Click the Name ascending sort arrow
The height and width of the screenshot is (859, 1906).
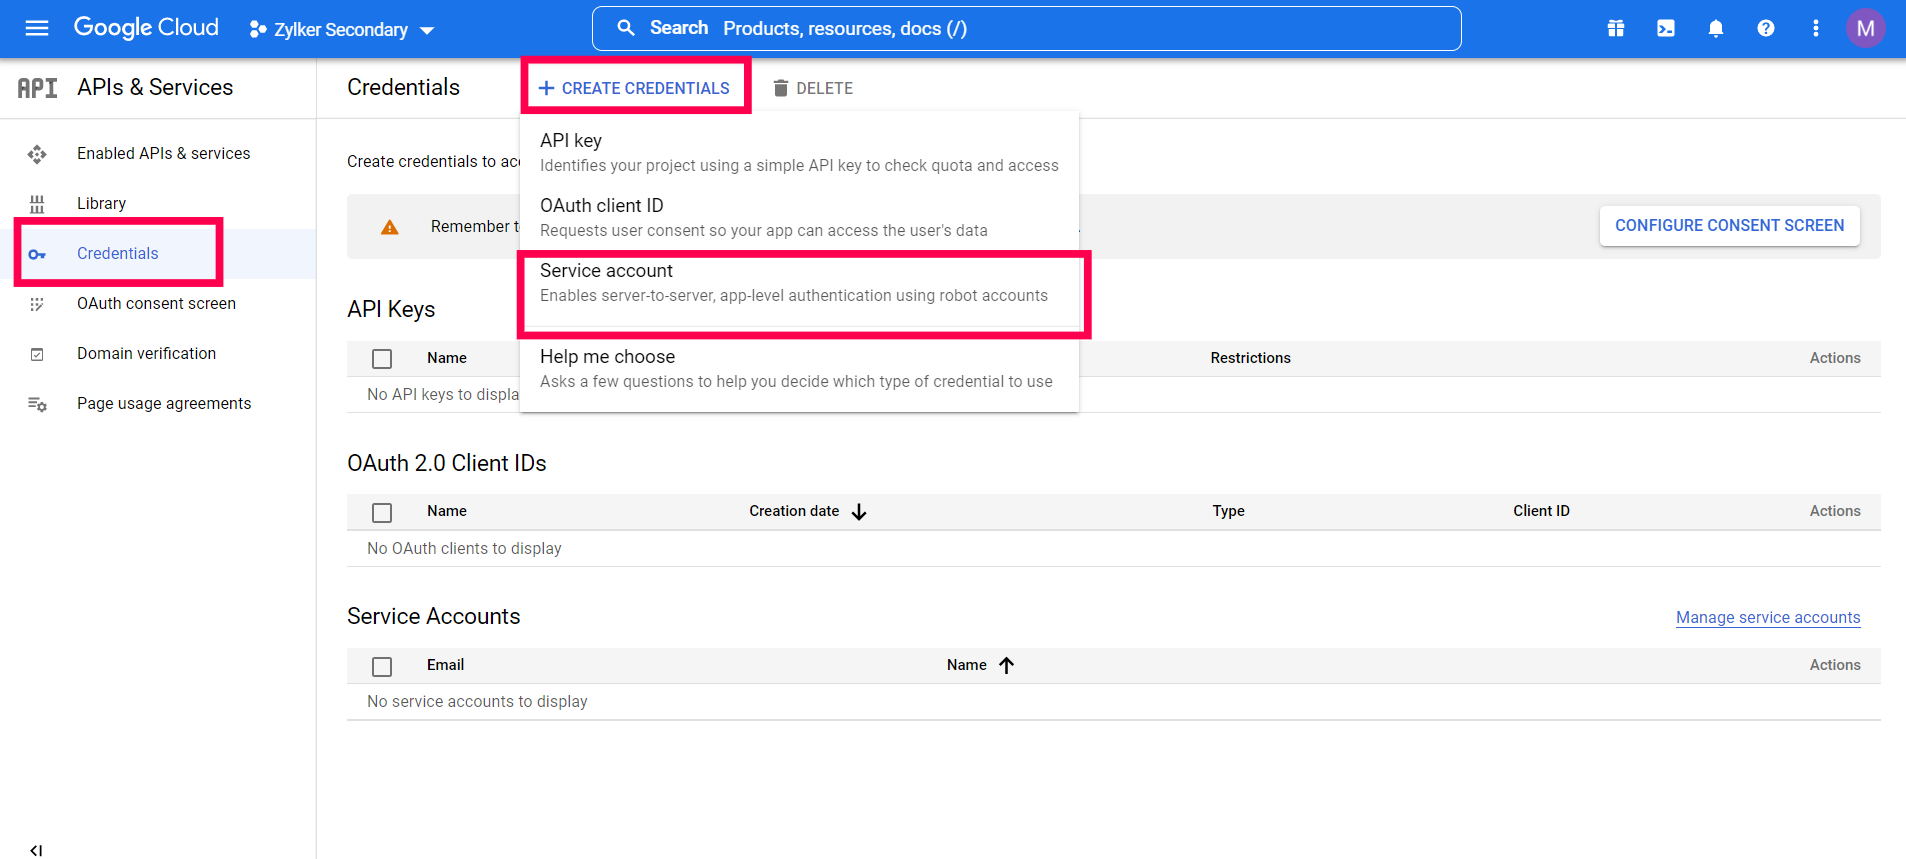click(1006, 666)
